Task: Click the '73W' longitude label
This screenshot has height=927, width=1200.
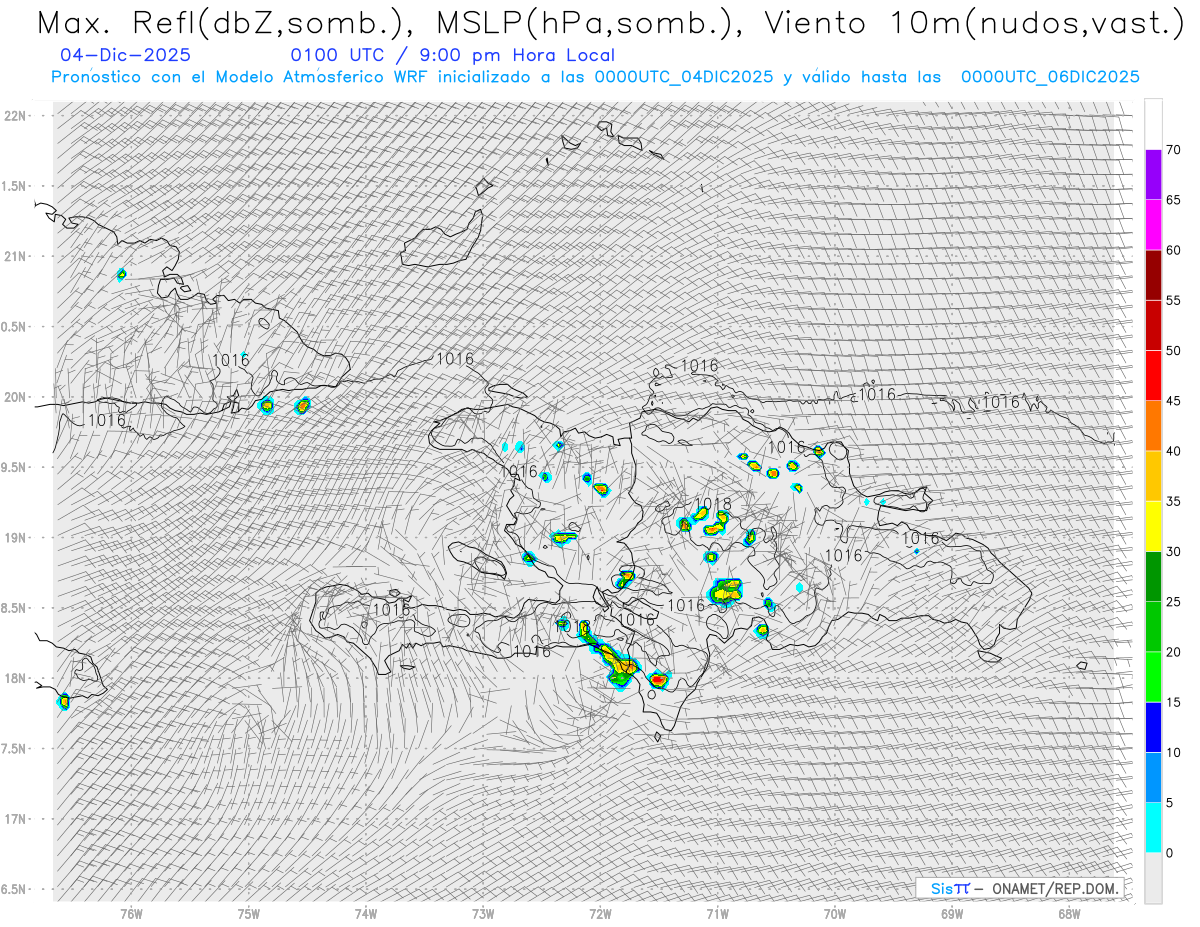Action: point(483,914)
